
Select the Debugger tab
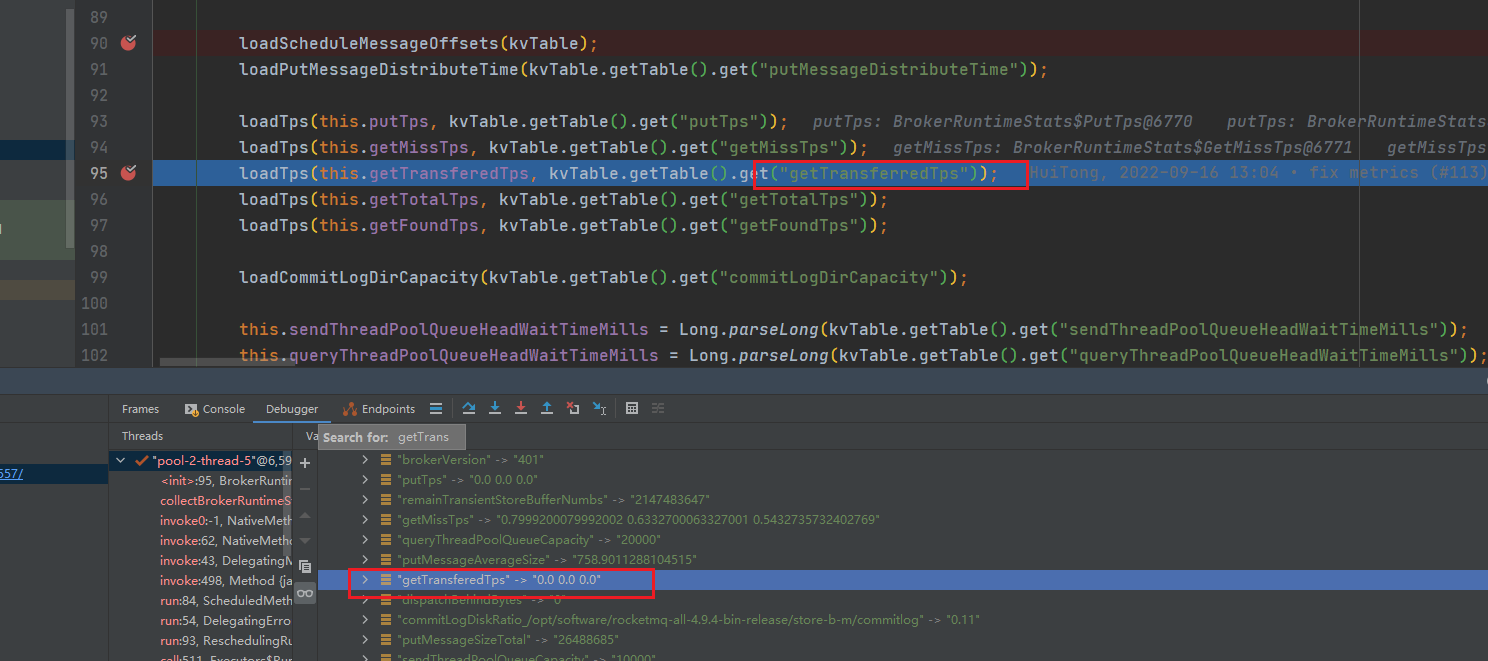pyautogui.click(x=292, y=409)
